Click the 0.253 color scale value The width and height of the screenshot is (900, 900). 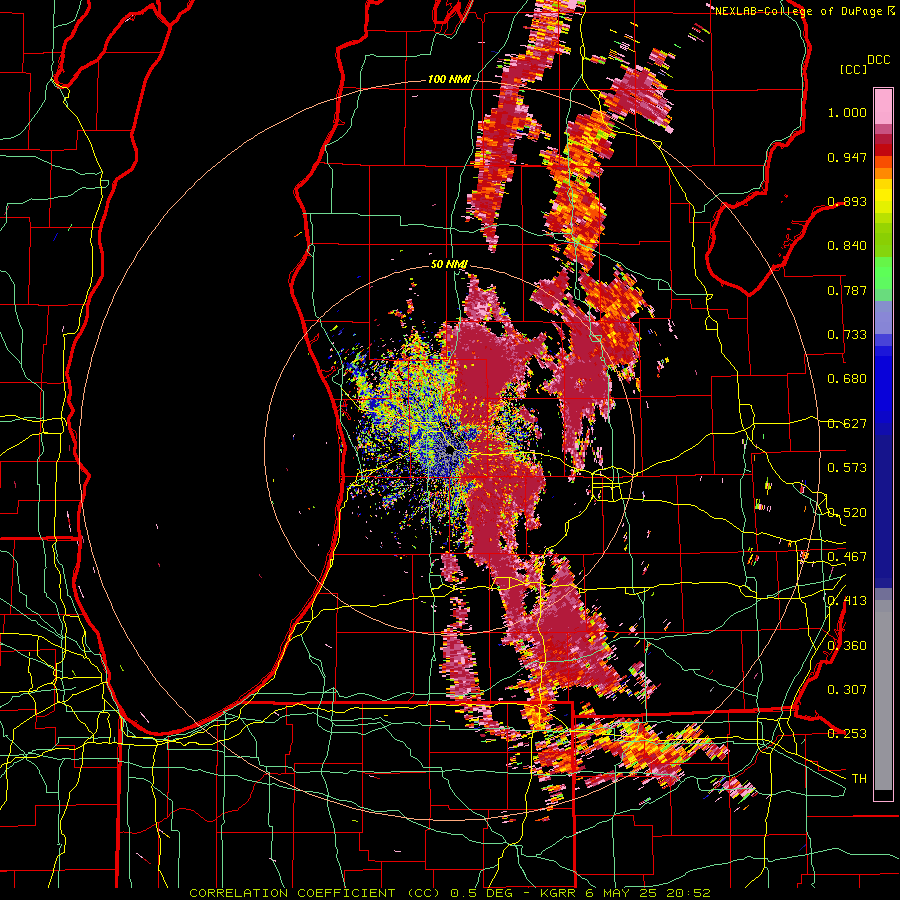pyautogui.click(x=847, y=734)
